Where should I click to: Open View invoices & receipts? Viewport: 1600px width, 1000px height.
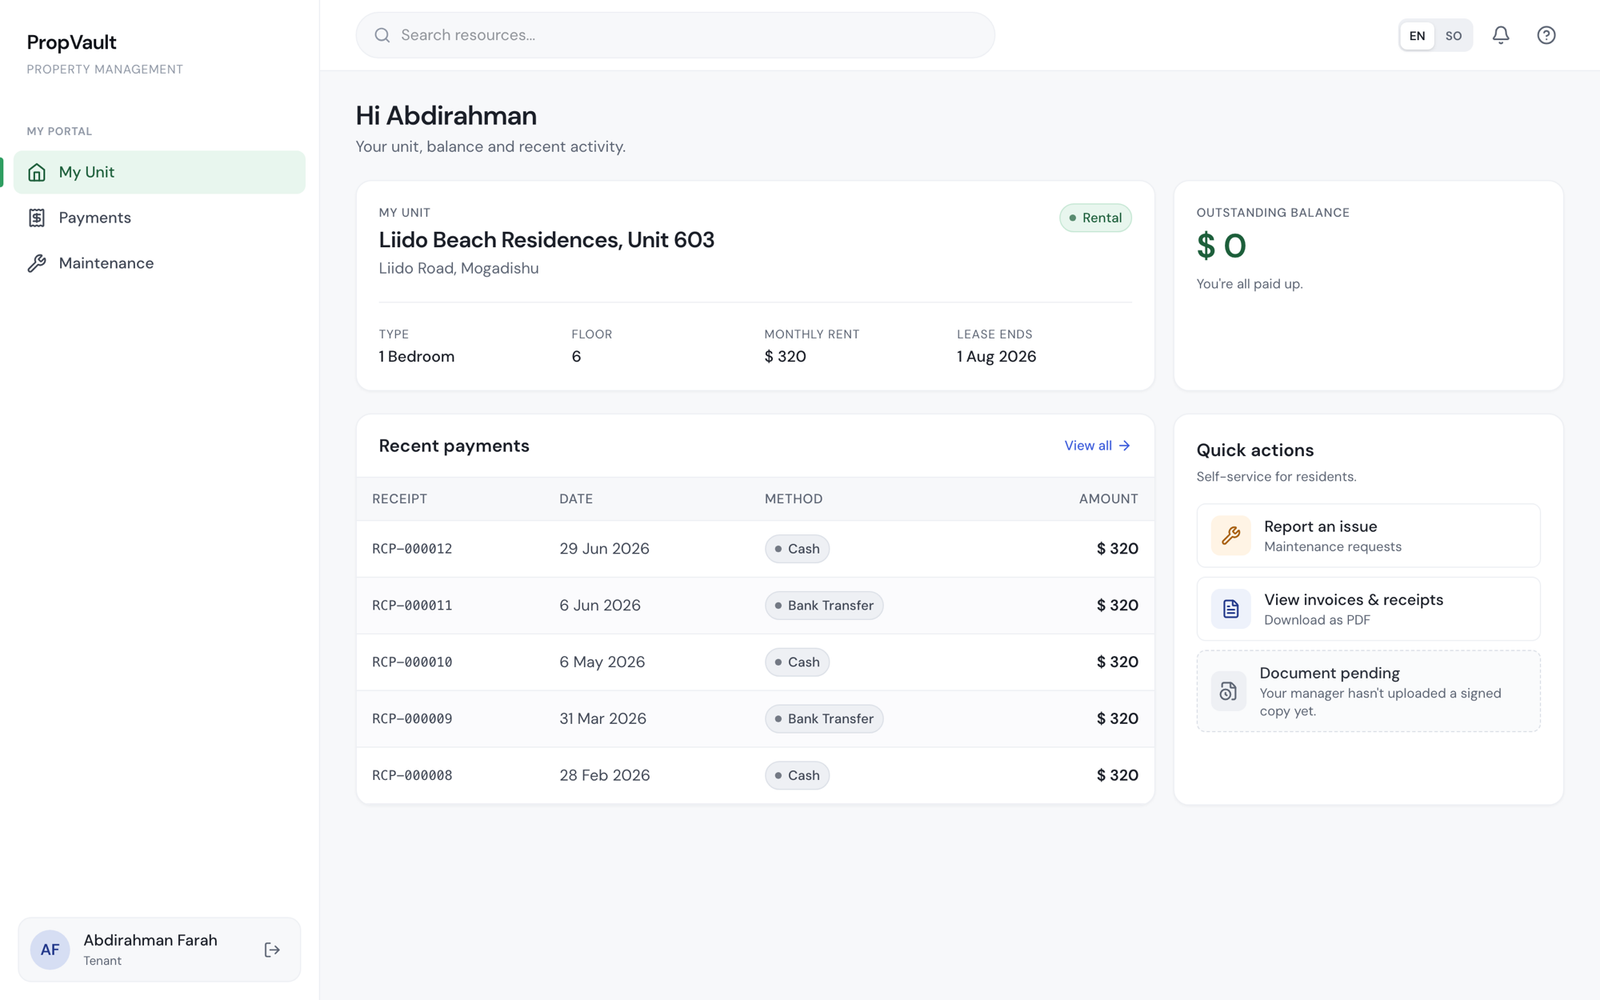click(x=1368, y=609)
